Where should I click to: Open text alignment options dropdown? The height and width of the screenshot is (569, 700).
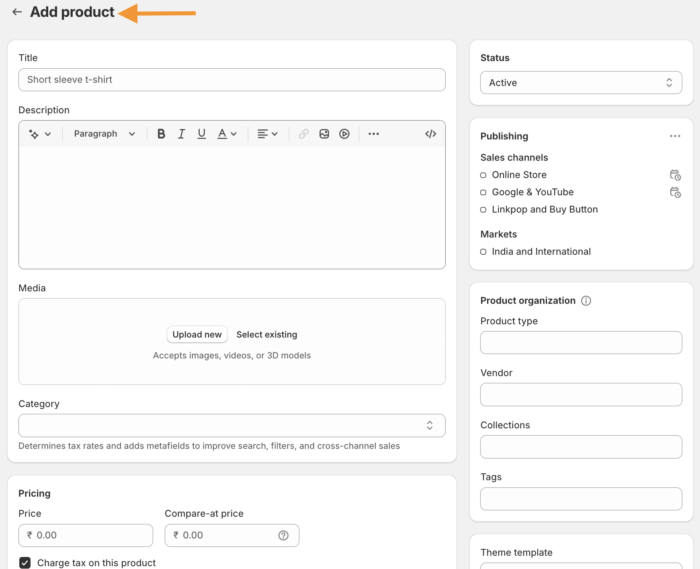(x=267, y=134)
